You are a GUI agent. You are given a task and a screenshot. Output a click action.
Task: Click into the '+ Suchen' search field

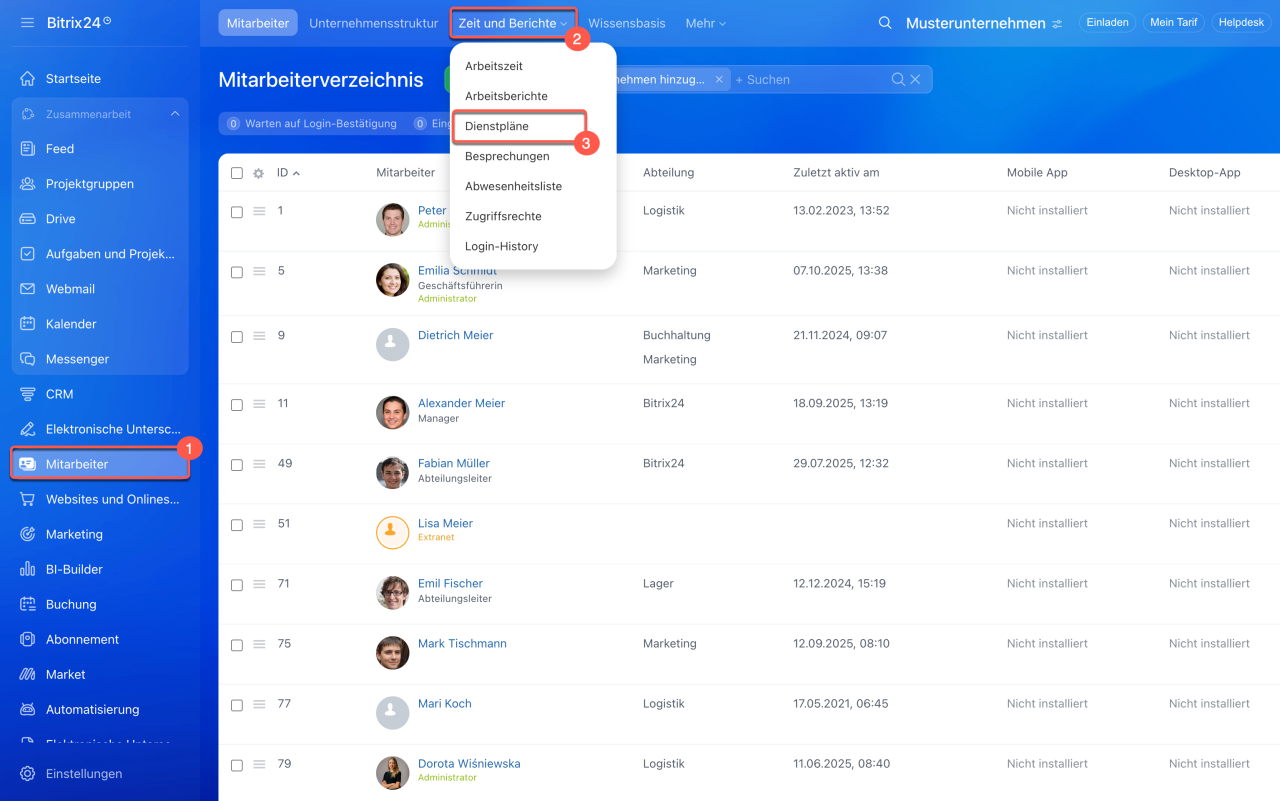[810, 80]
